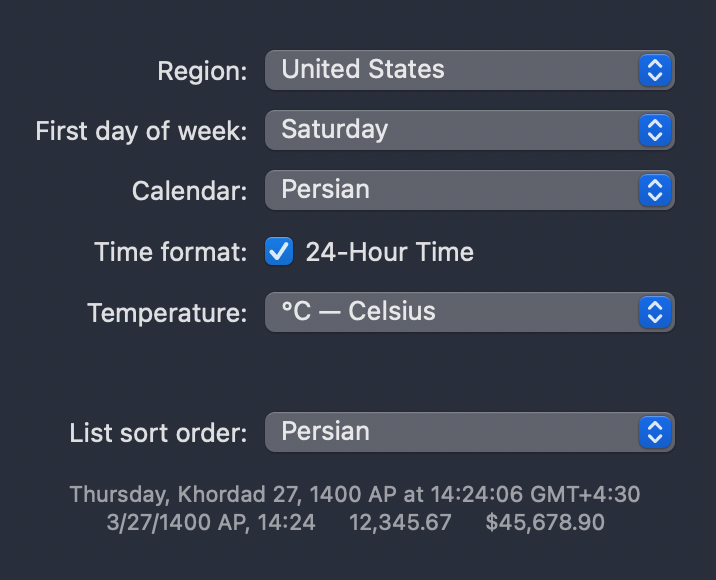Click the blue chevrons beside Saturday
716x580 pixels.
(x=654, y=130)
